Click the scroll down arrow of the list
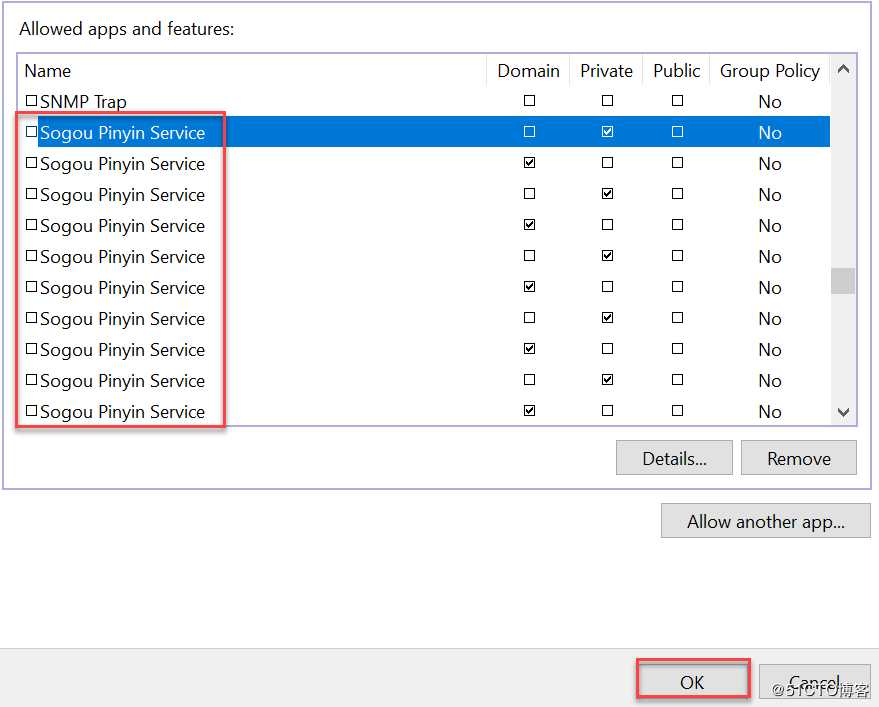This screenshot has width=879, height=707. point(843,412)
